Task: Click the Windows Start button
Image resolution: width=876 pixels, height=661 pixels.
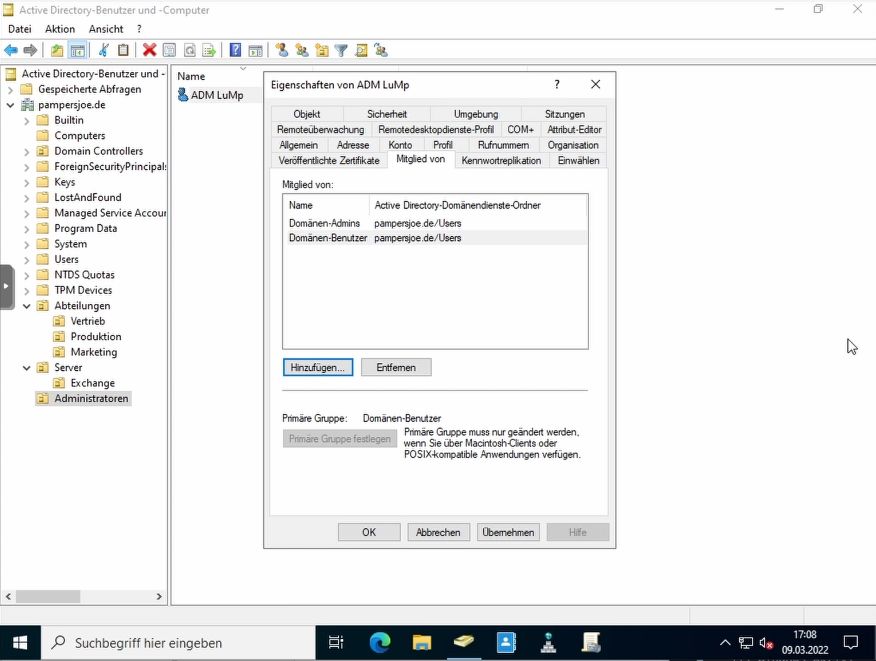Action: tap(20, 643)
